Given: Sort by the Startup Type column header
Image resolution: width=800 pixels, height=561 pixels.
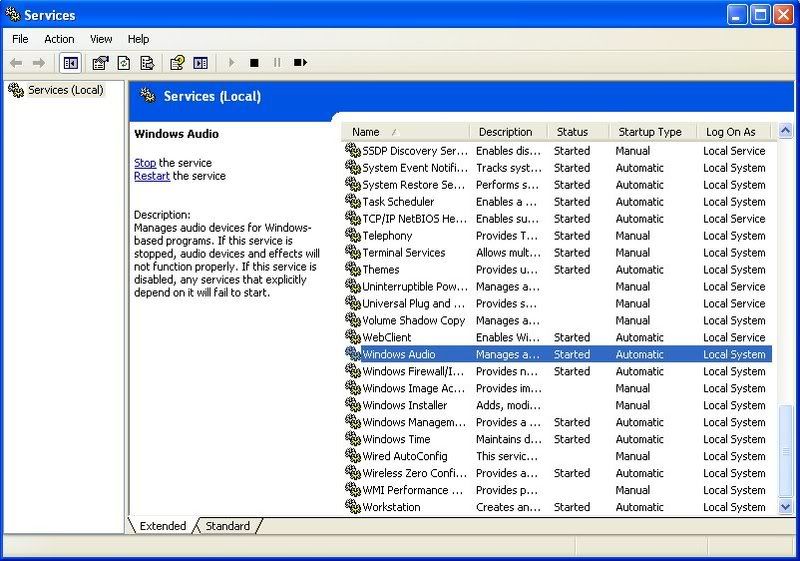Looking at the screenshot, I should [653, 132].
